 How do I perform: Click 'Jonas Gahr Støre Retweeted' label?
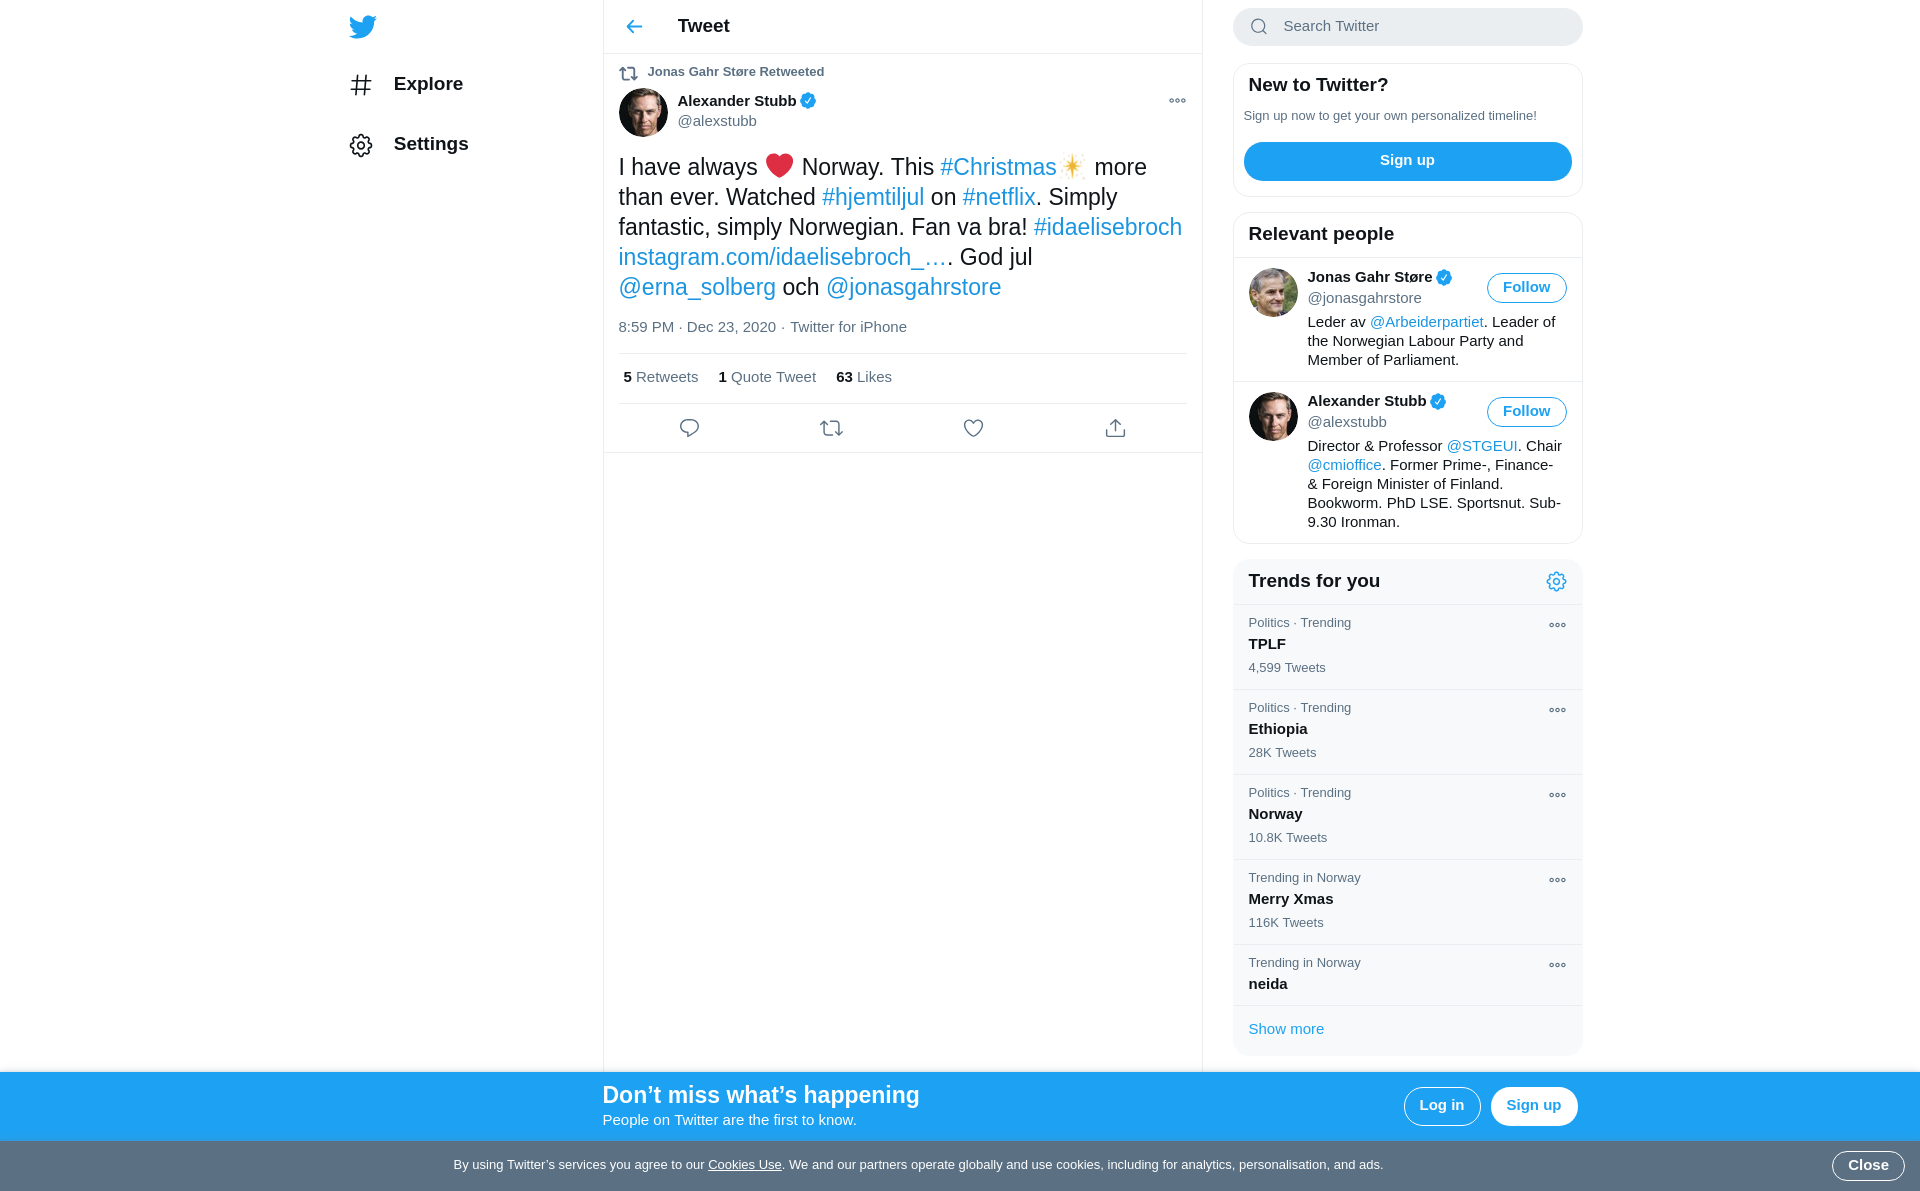tap(735, 72)
